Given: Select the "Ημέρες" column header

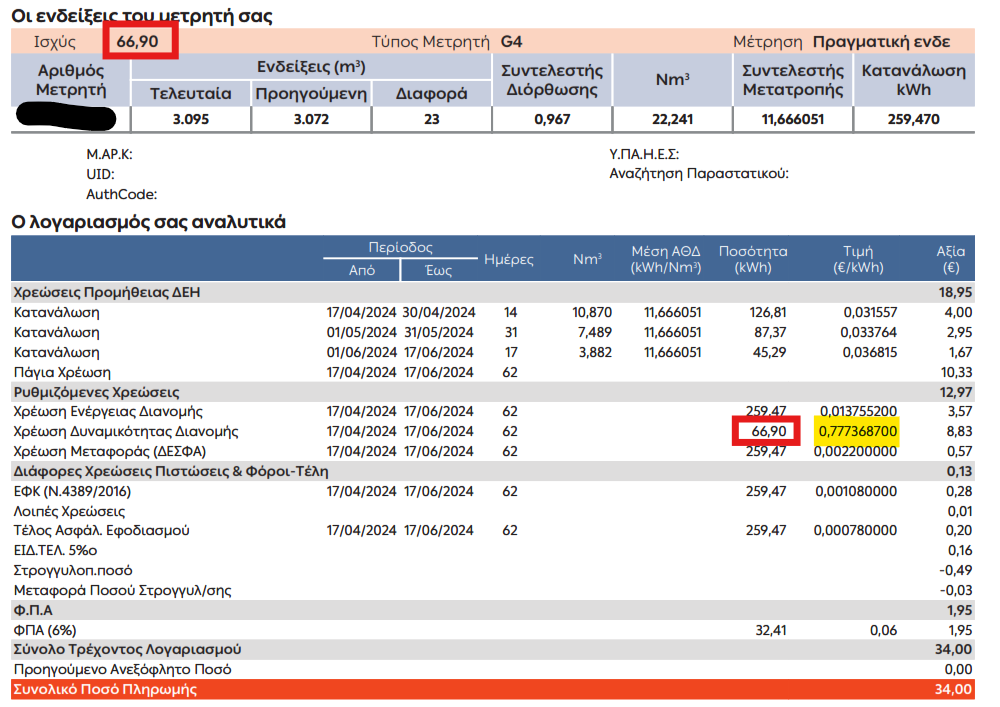Looking at the screenshot, I should tap(508, 259).
